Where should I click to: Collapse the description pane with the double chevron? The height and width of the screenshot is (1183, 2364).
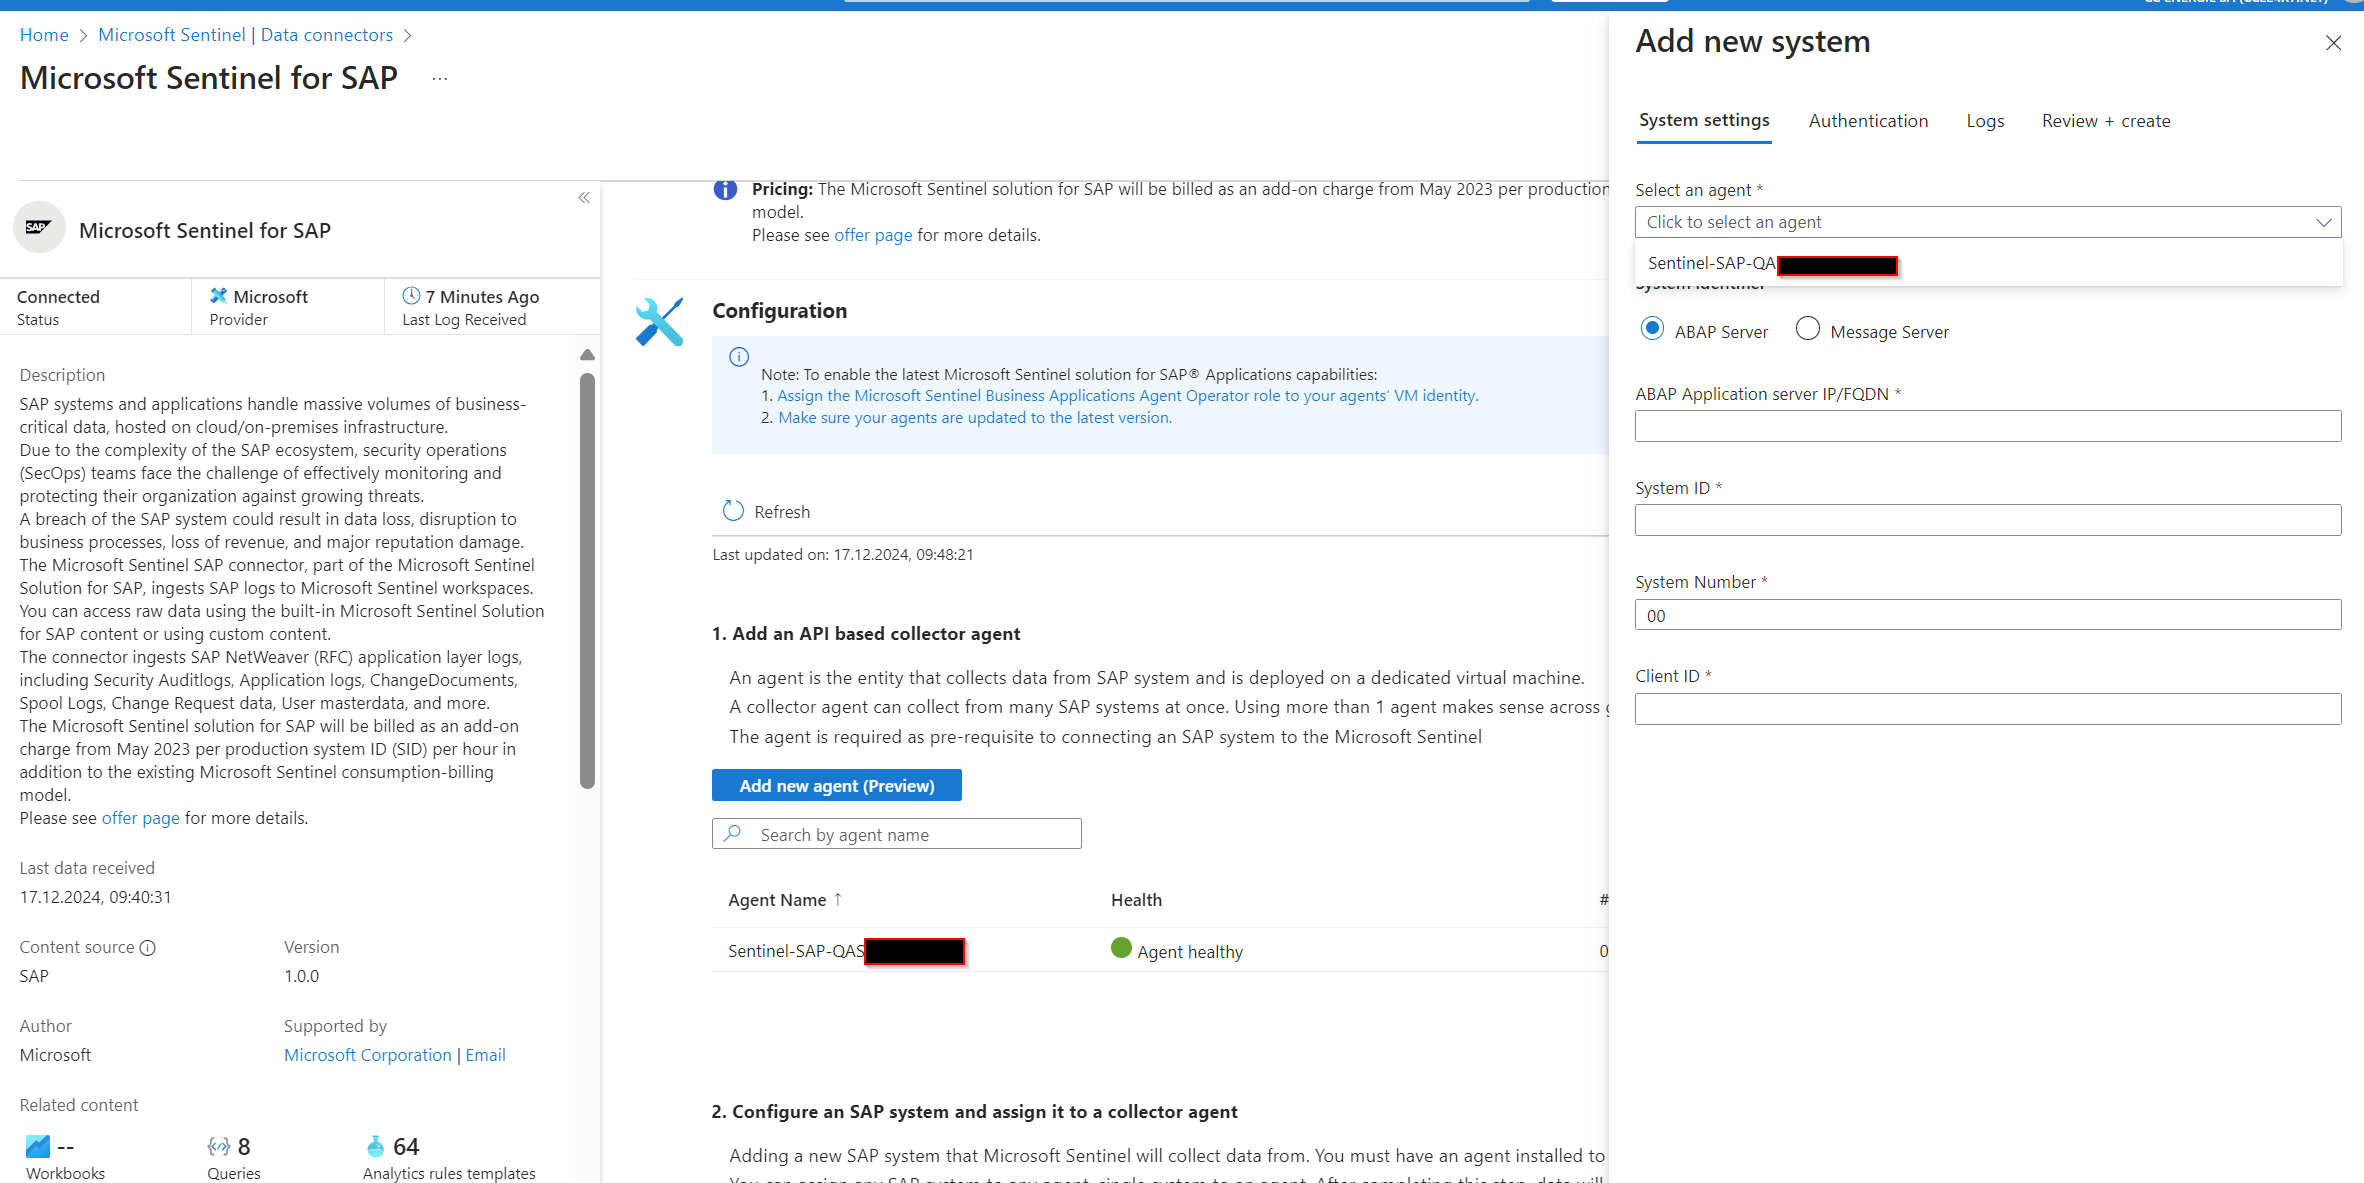[584, 197]
